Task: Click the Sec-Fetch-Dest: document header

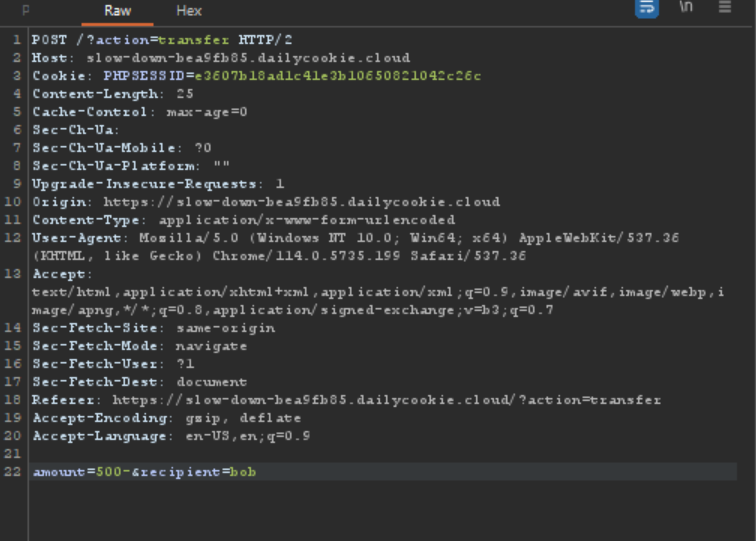Action: pyautogui.click(x=140, y=382)
